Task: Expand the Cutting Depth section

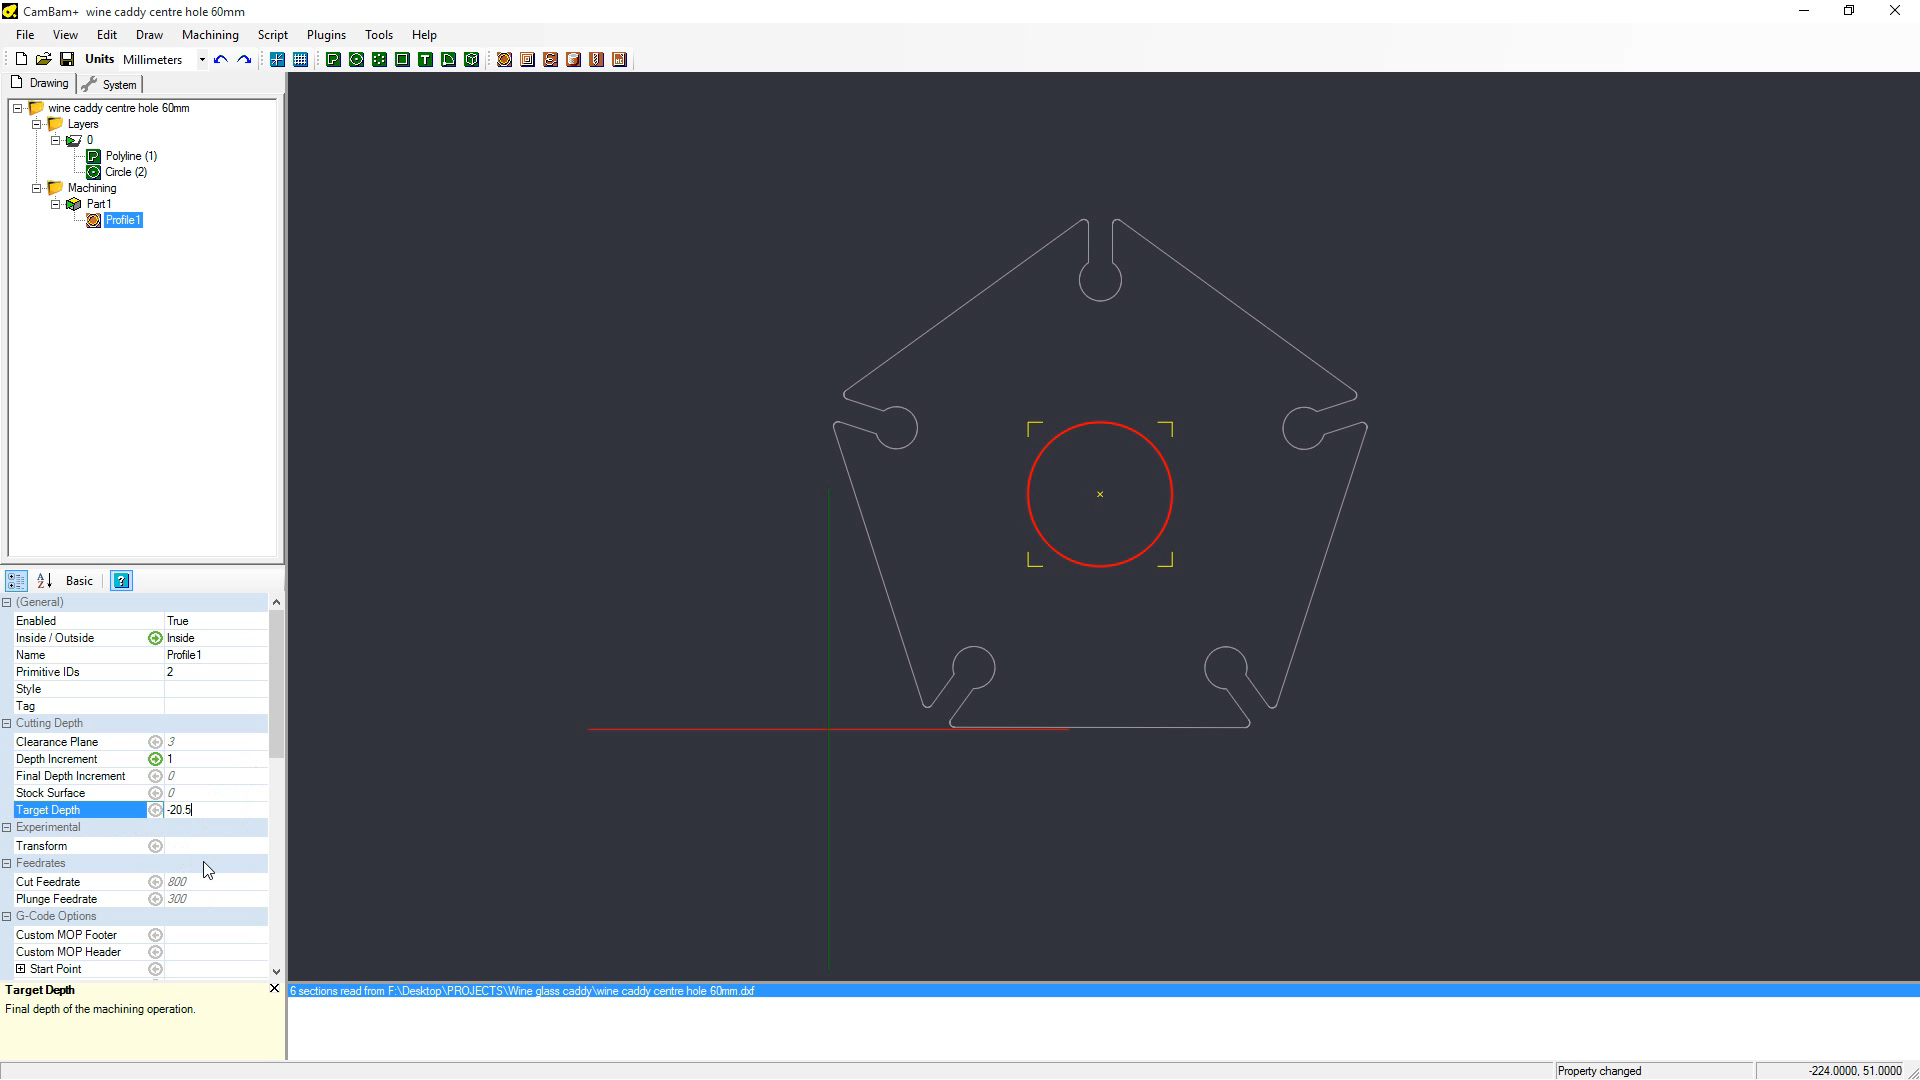Action: coord(9,723)
